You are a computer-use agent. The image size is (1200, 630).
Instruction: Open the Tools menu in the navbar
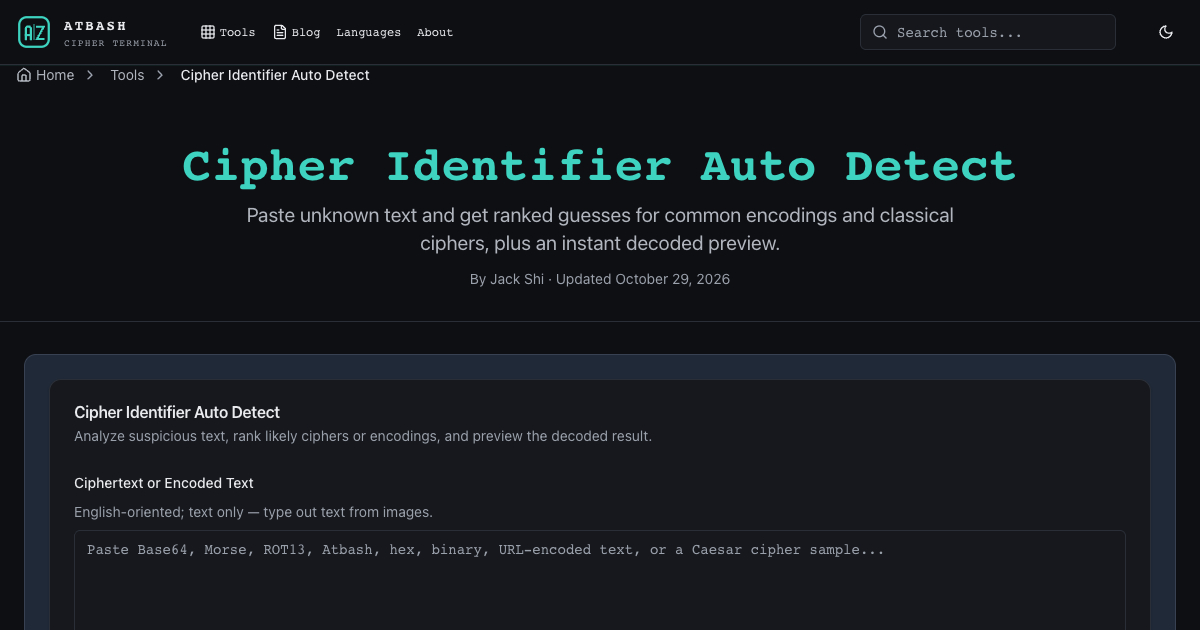pyautogui.click(x=228, y=32)
